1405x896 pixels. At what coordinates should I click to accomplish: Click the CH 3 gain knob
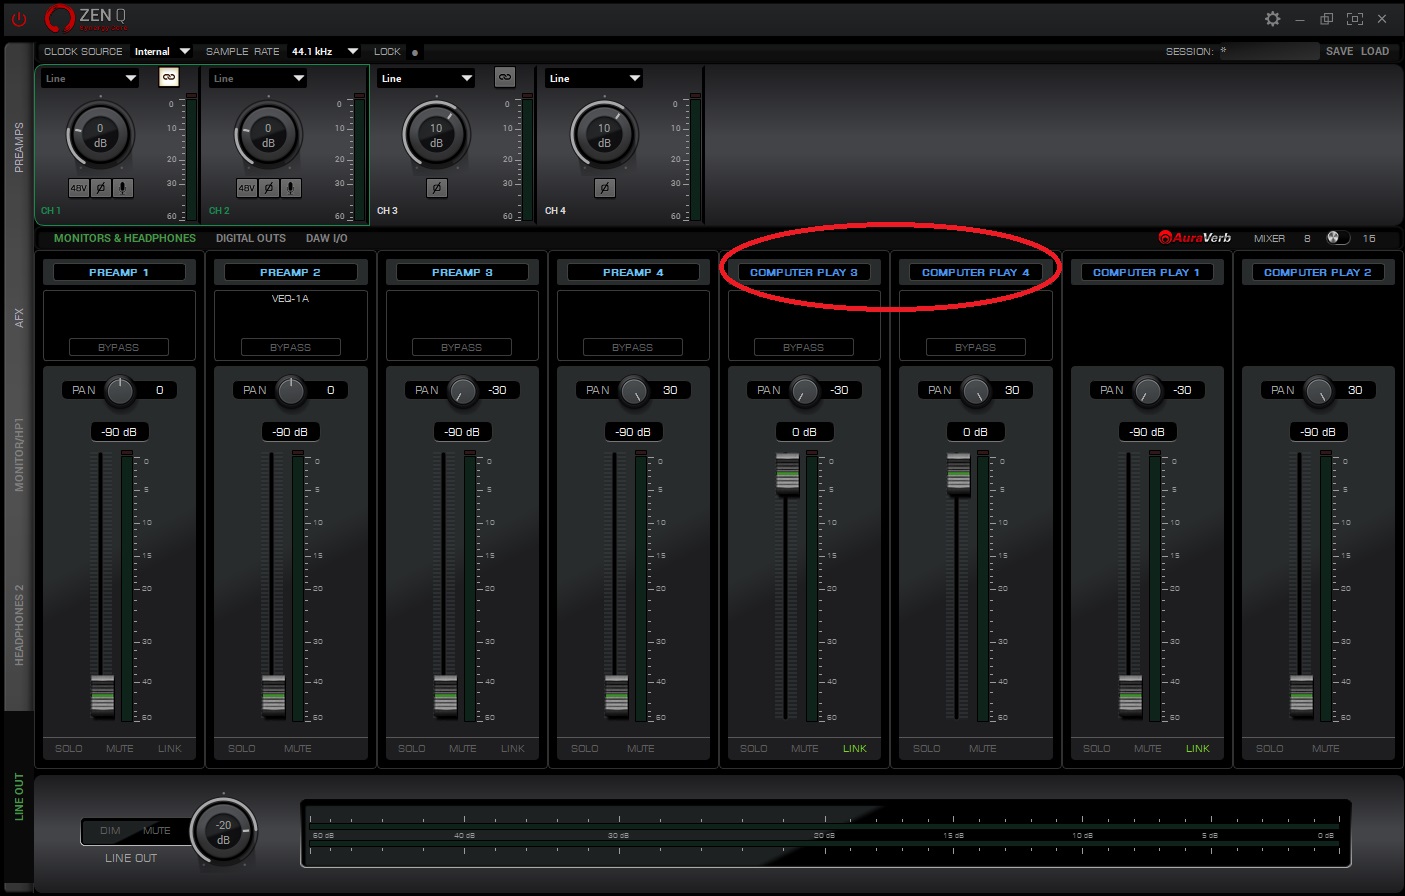436,135
